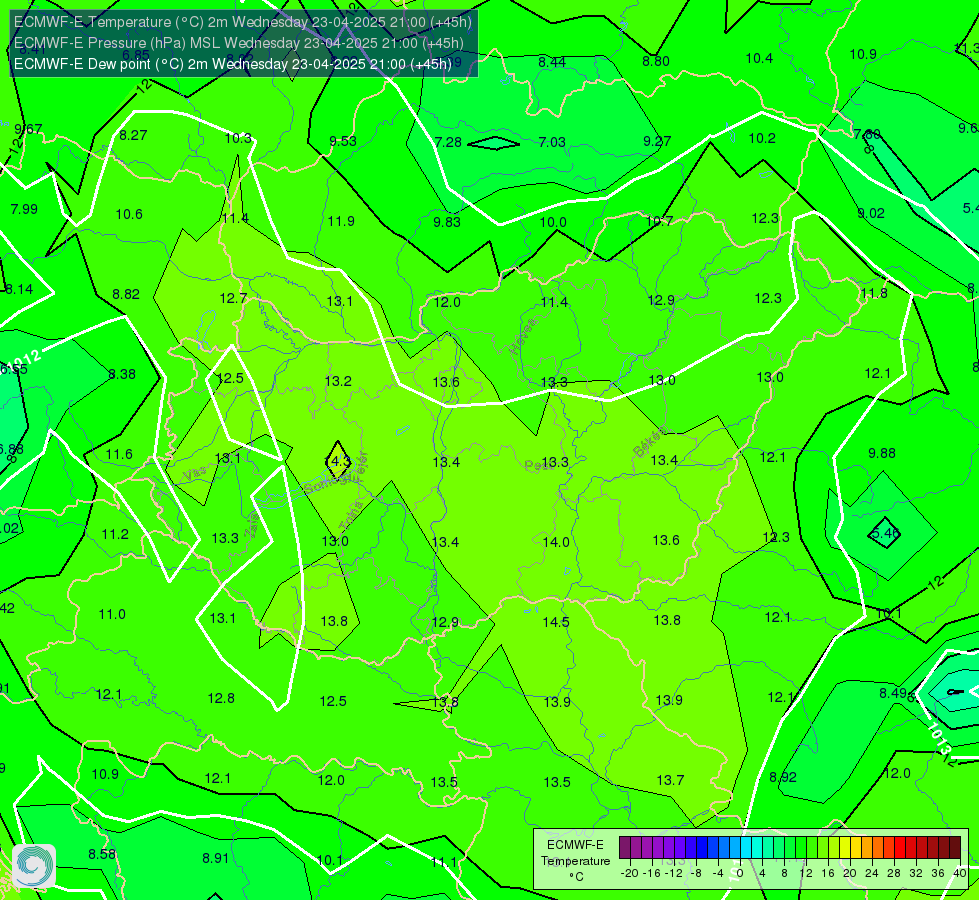Click the 12.7 temperature value
Viewport: 979px width, 900px height.
pos(233,299)
